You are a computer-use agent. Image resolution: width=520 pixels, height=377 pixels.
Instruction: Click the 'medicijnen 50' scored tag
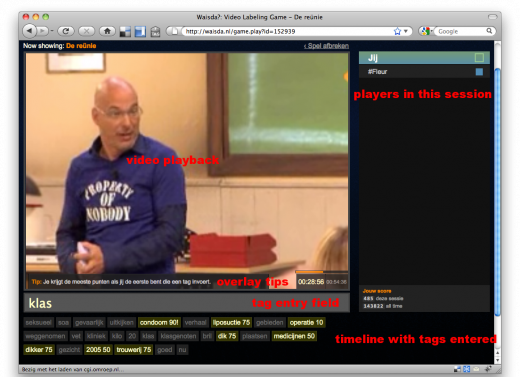tap(294, 336)
